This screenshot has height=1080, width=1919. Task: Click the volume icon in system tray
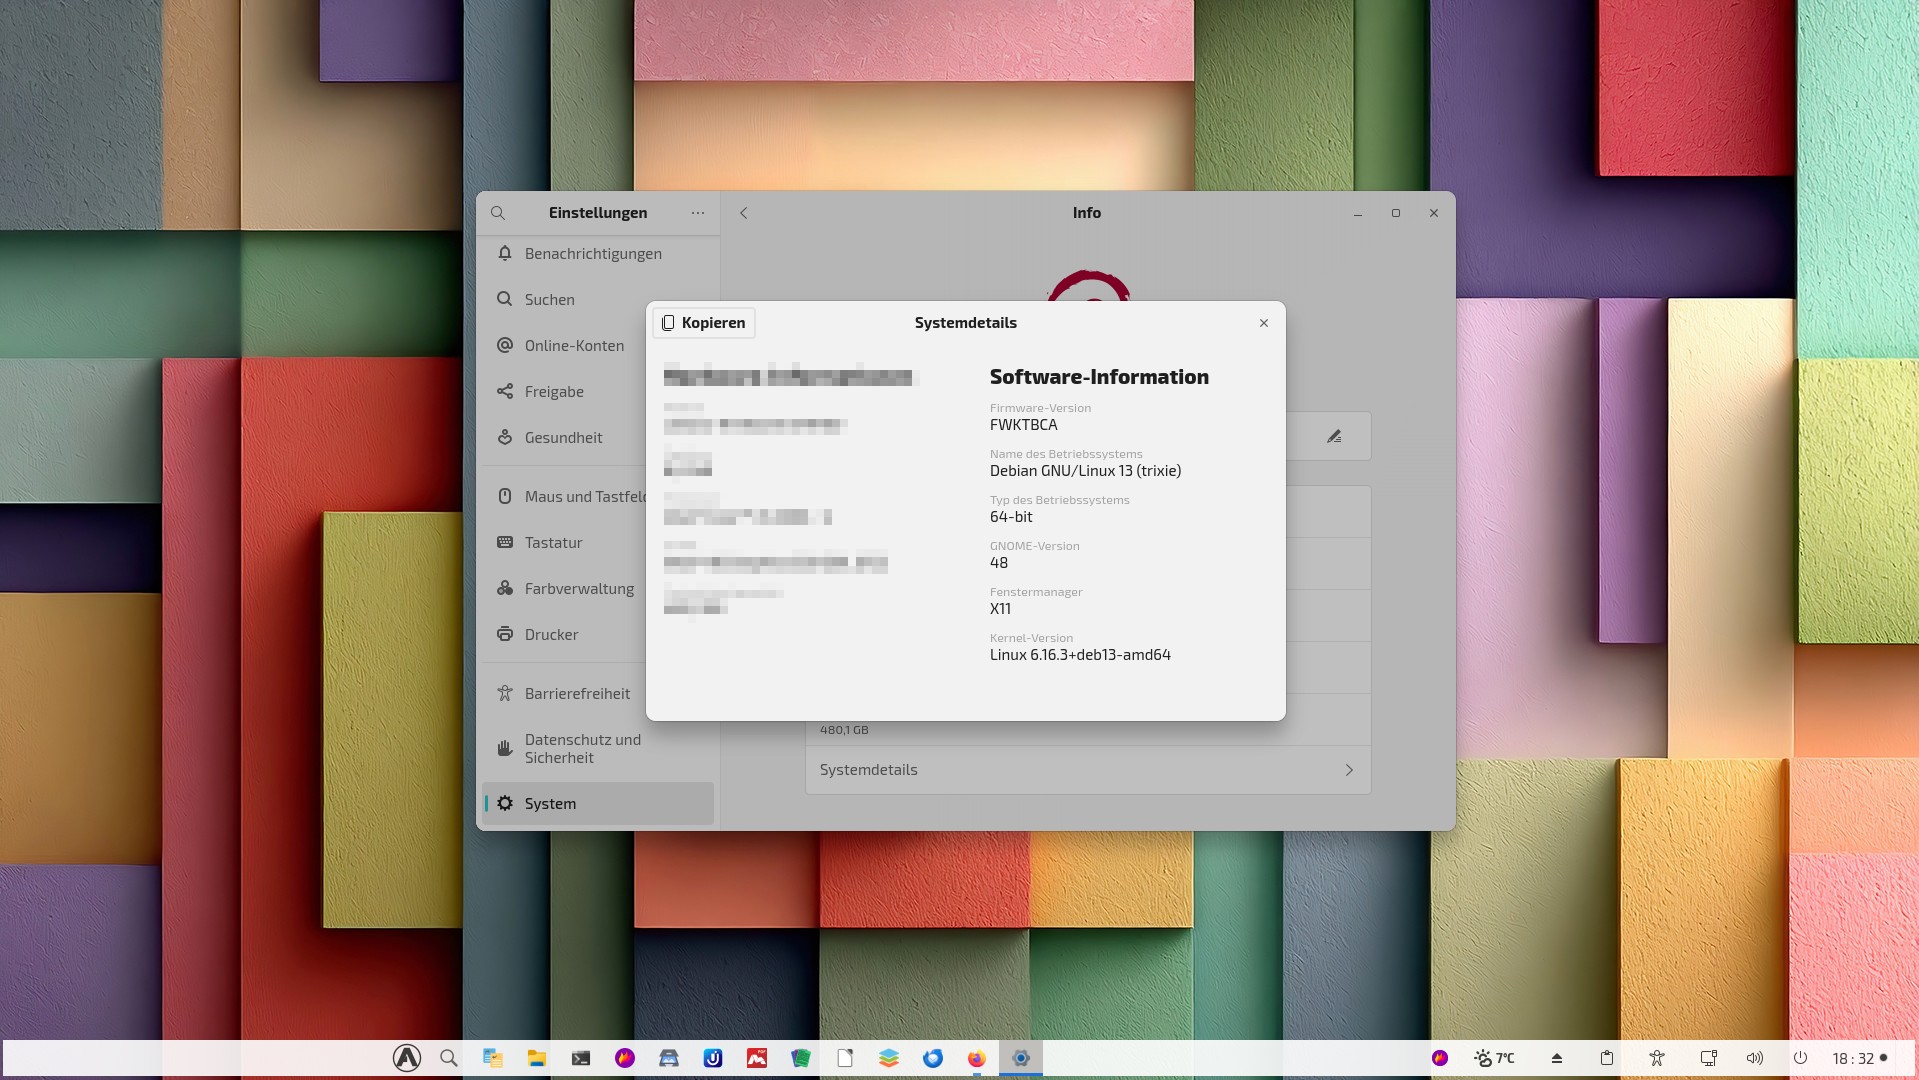coord(1754,1058)
